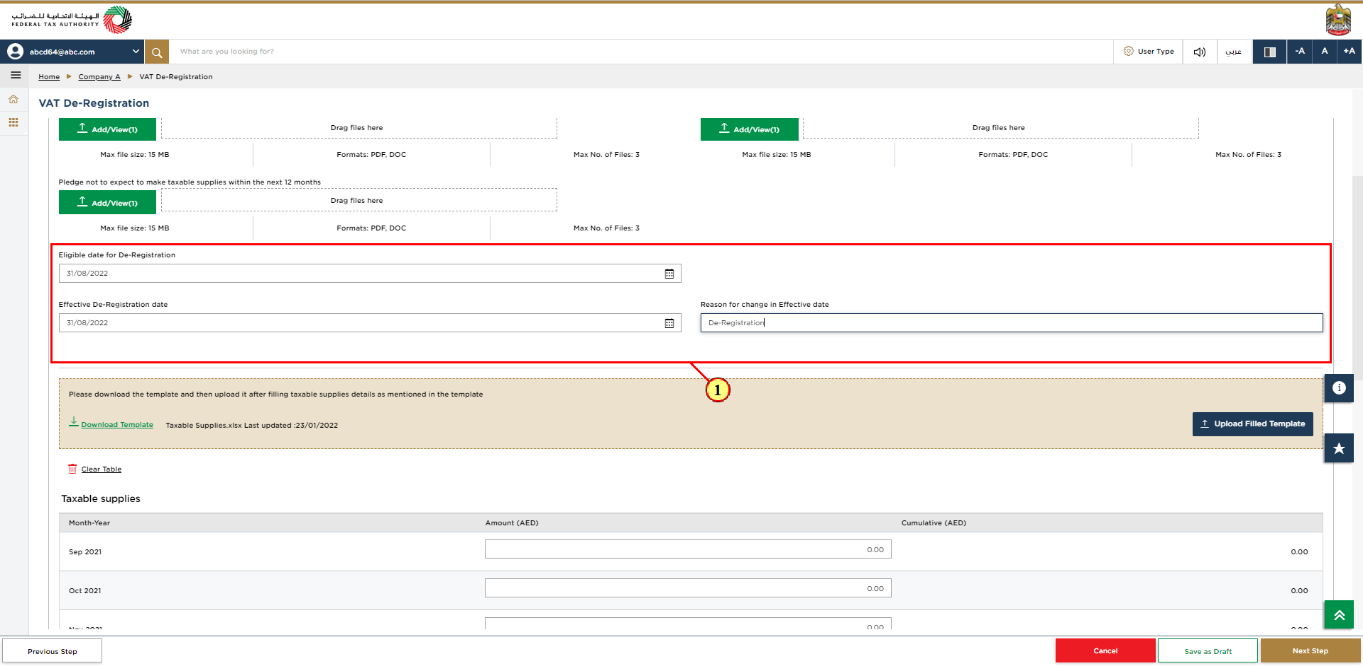Click Add/View(1) under Pledge statement
Screen dimensions: 1363x666
(x=107, y=202)
